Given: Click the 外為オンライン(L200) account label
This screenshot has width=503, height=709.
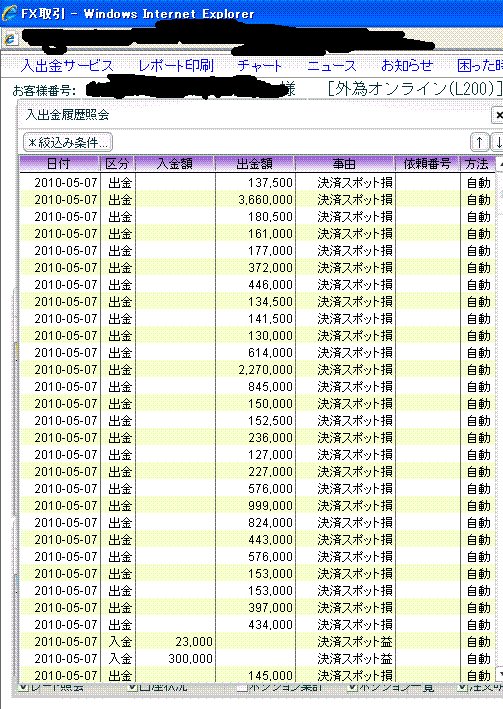Looking at the screenshot, I should (415, 89).
